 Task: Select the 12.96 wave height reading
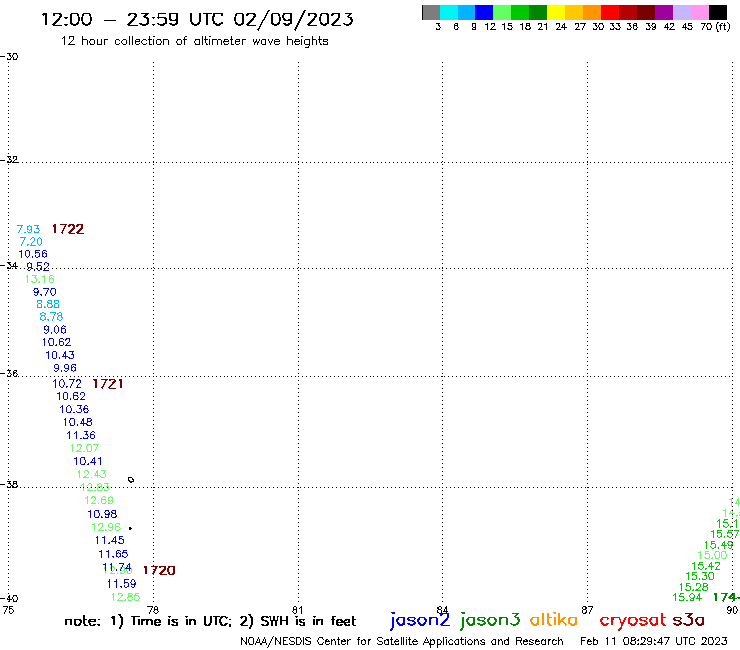pos(106,528)
